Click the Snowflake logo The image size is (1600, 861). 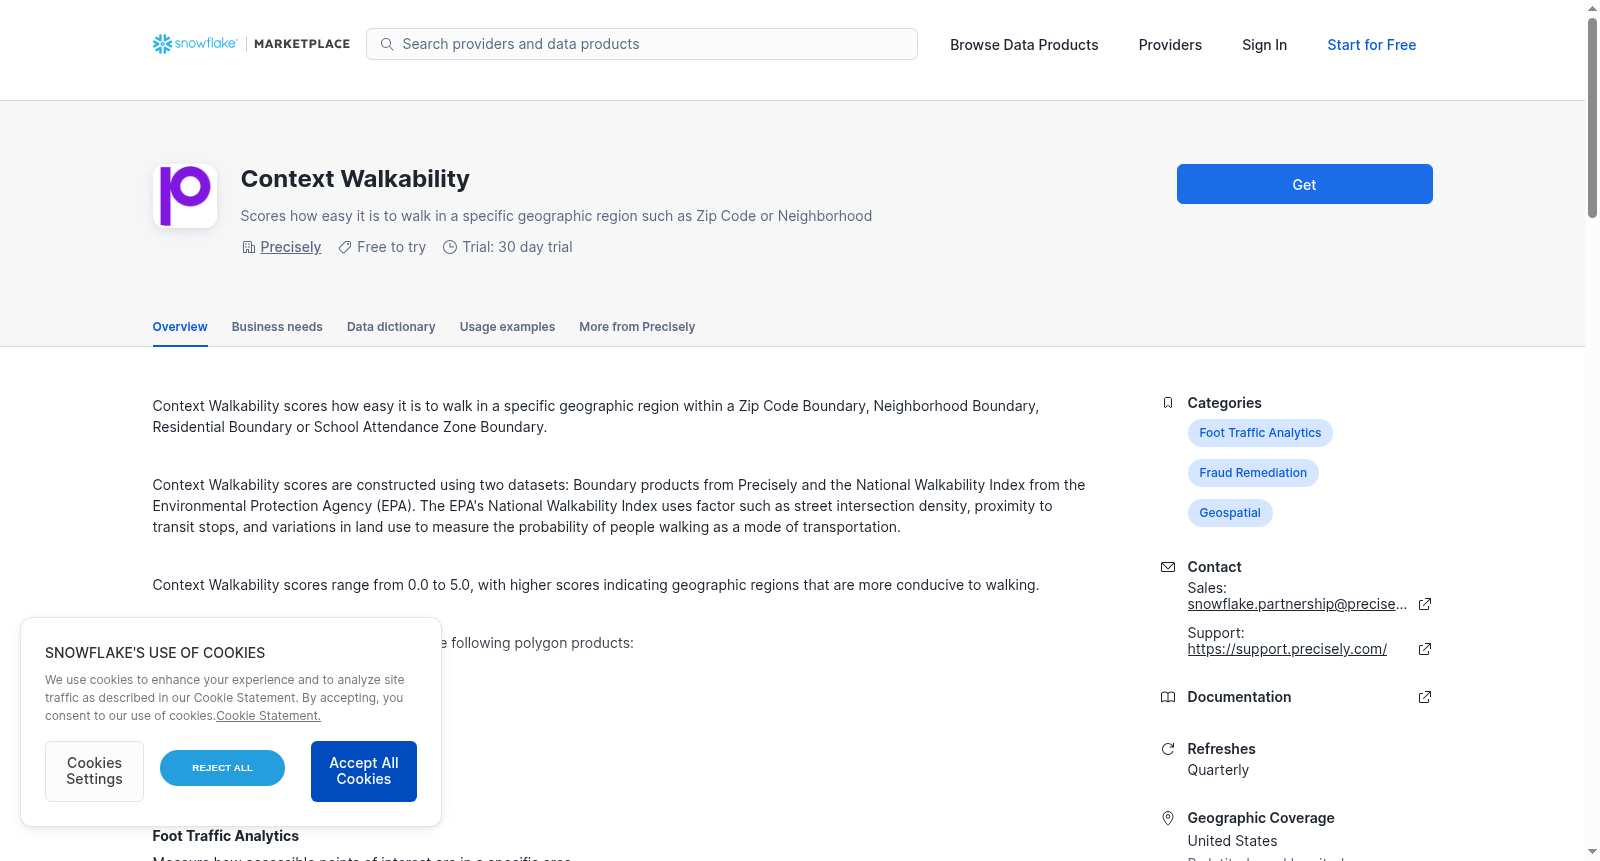pyautogui.click(x=195, y=44)
